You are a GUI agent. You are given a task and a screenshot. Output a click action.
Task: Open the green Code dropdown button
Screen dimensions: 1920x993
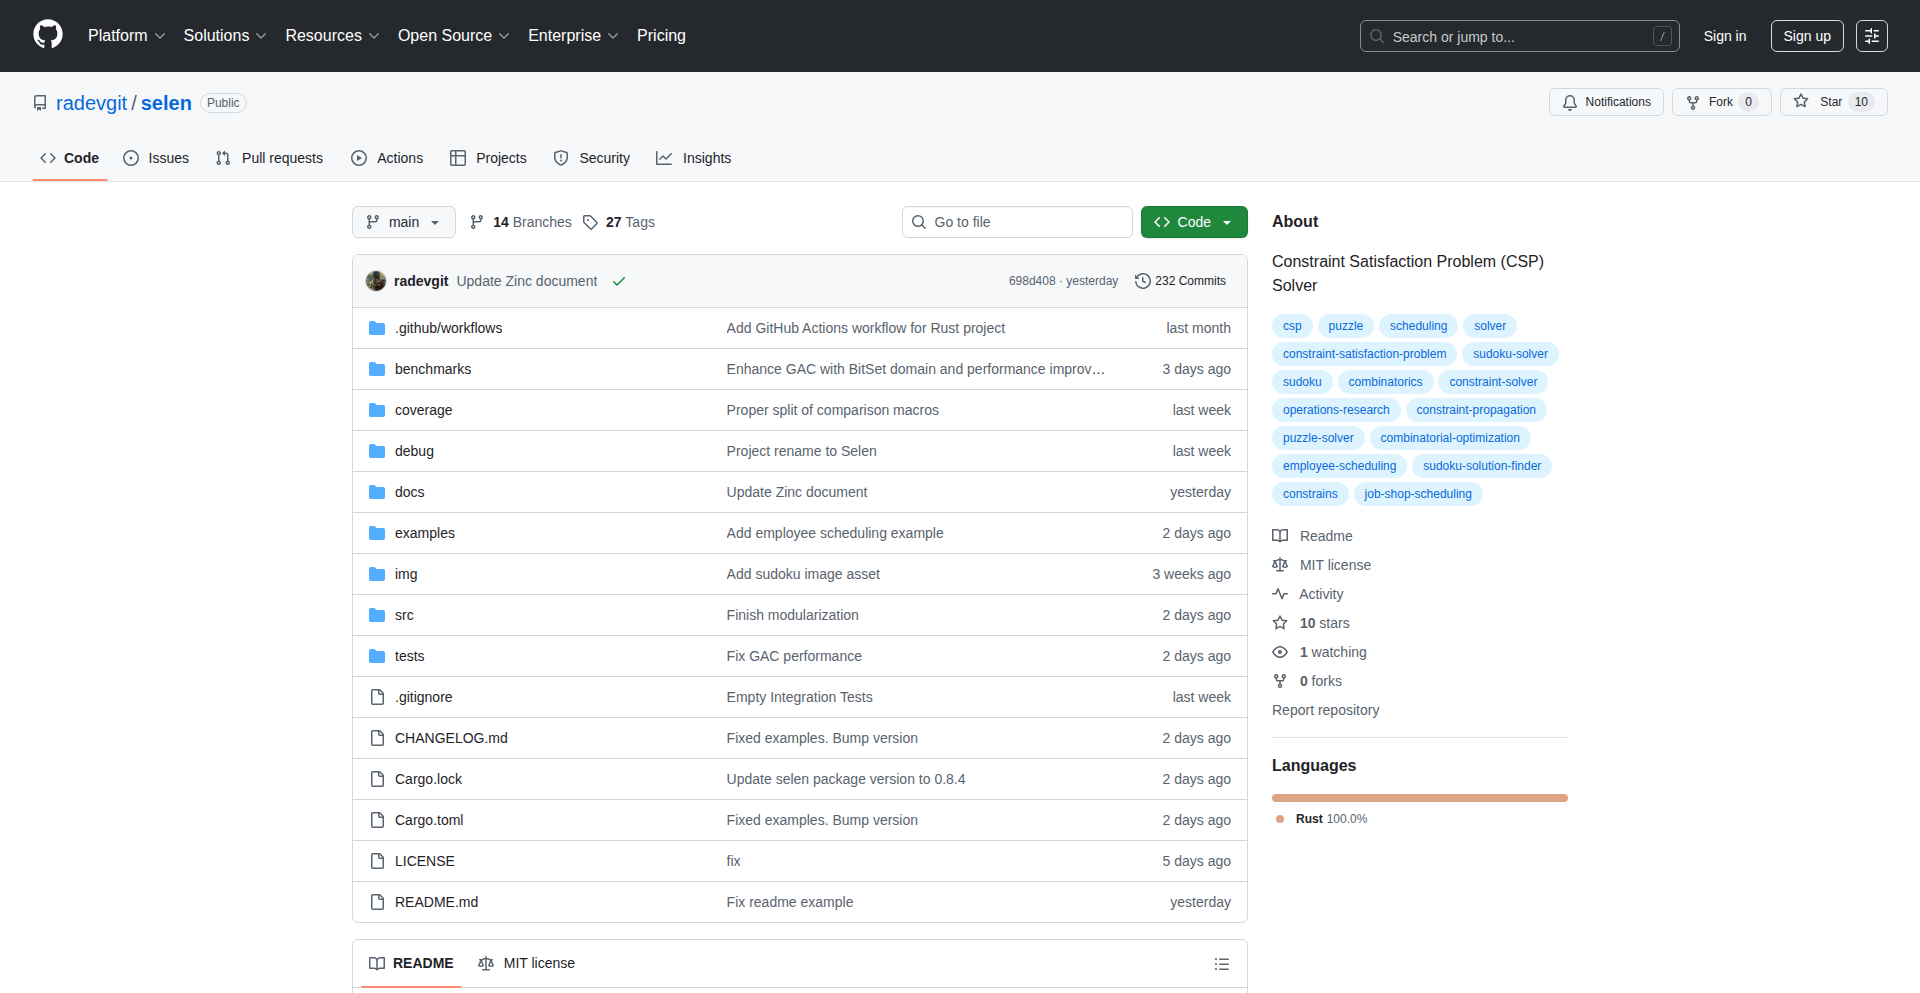tap(1194, 222)
